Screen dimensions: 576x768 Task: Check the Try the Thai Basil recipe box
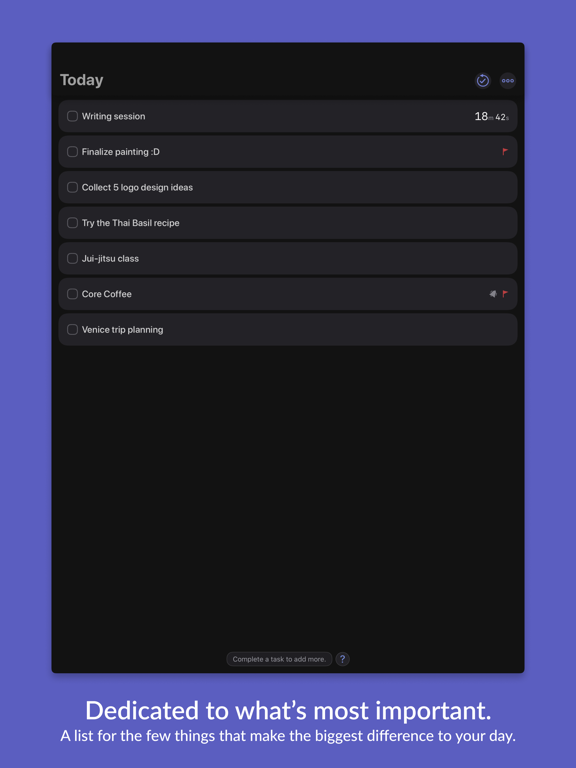72,223
